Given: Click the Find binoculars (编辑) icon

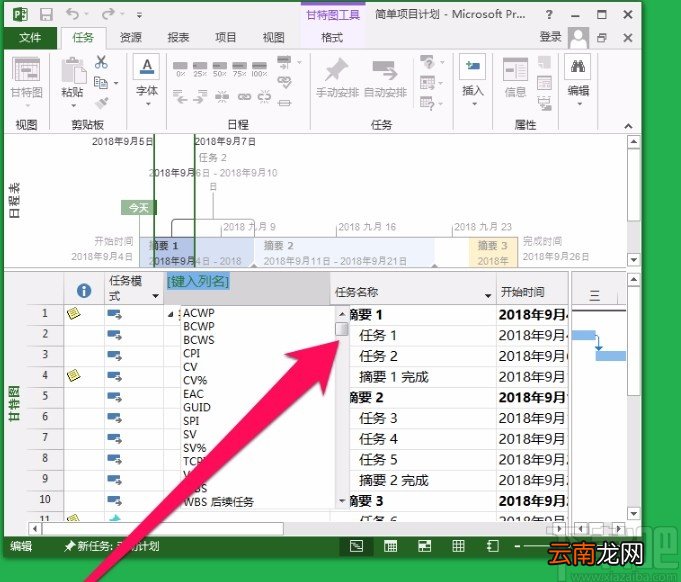Looking at the screenshot, I should click(x=578, y=66).
